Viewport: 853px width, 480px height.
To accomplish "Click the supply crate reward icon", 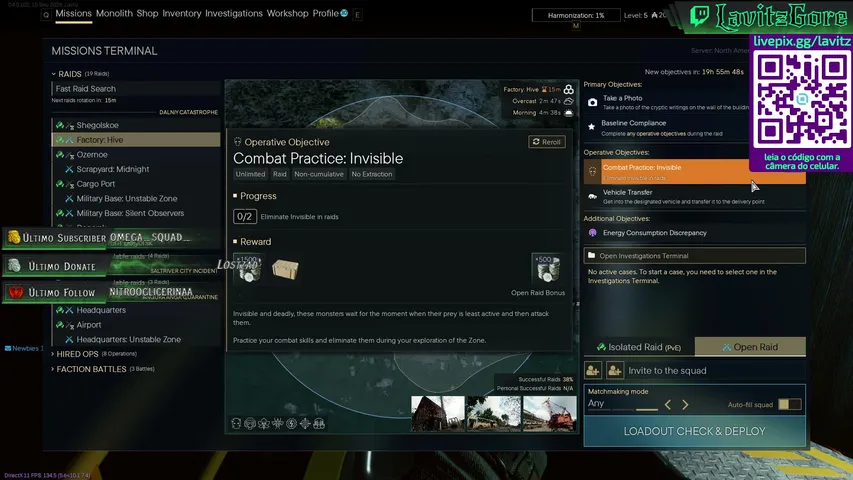I will point(285,269).
